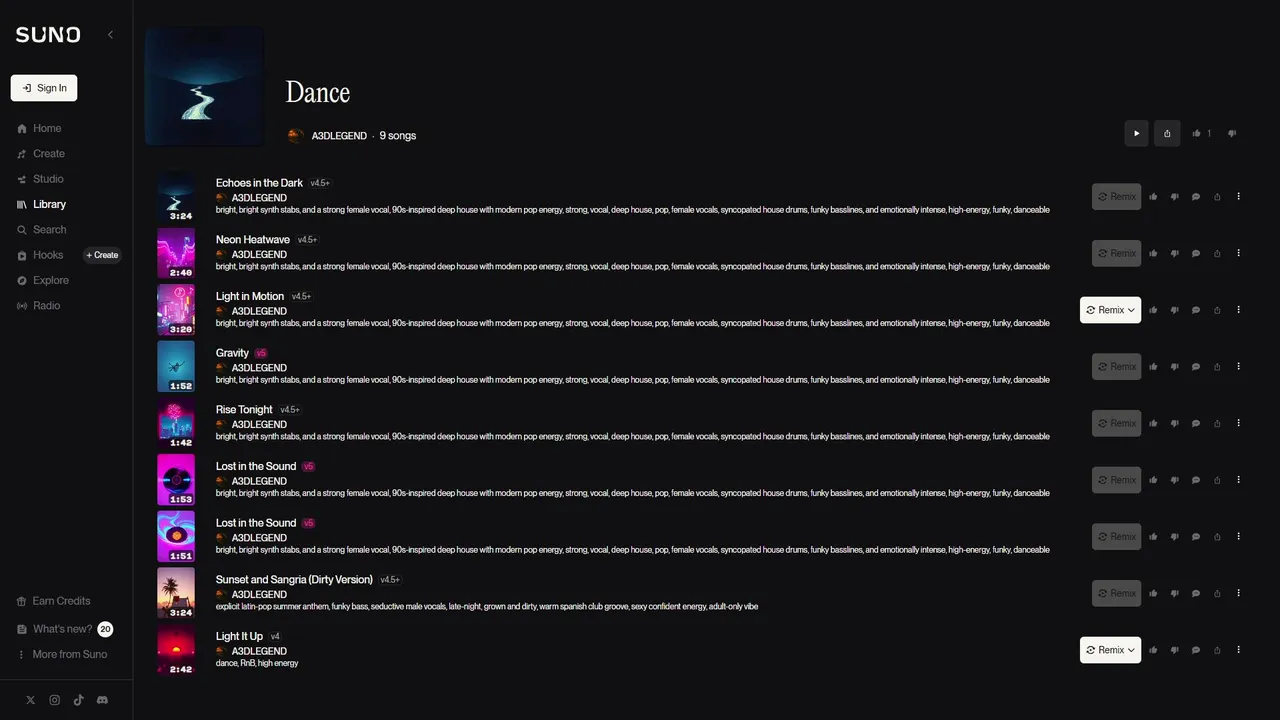The height and width of the screenshot is (720, 1280).
Task: Share the Dance playlist
Action: pos(1167,133)
